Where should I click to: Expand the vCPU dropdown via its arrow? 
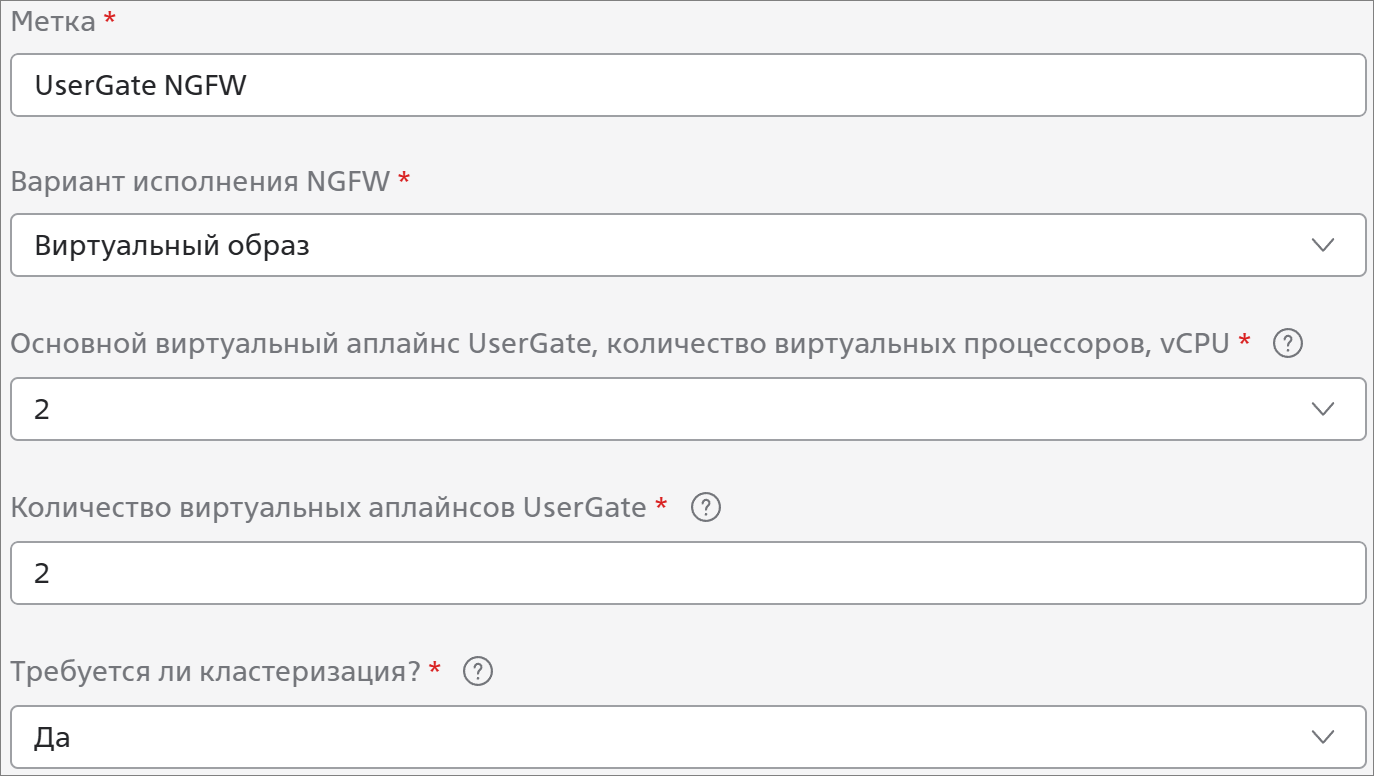pos(1322,409)
